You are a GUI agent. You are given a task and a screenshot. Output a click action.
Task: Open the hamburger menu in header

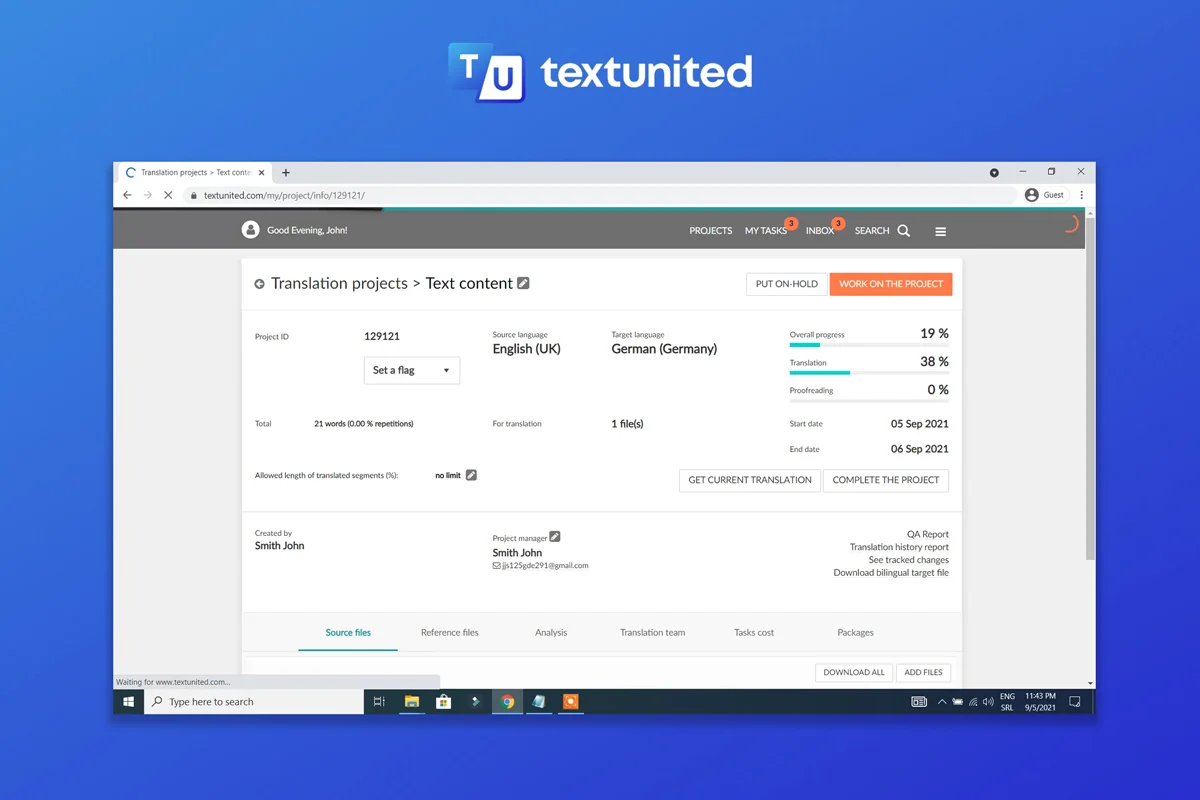tap(940, 231)
